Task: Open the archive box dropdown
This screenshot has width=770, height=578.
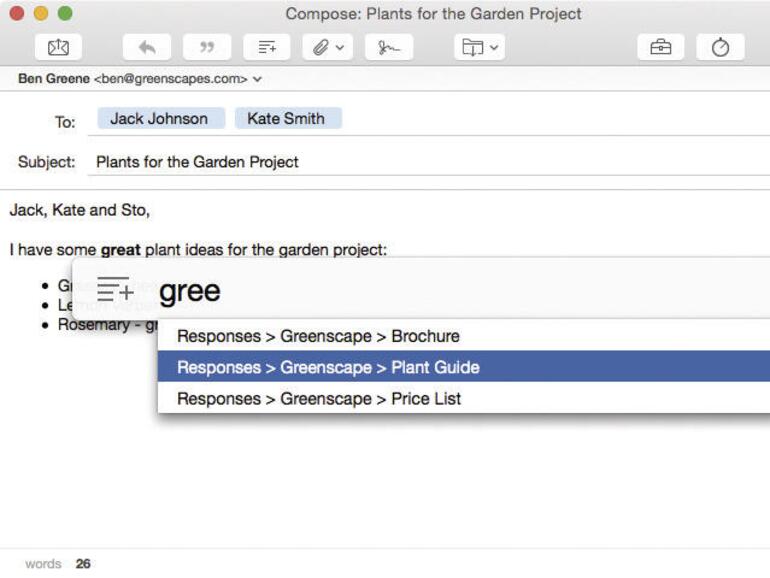Action: (x=480, y=47)
